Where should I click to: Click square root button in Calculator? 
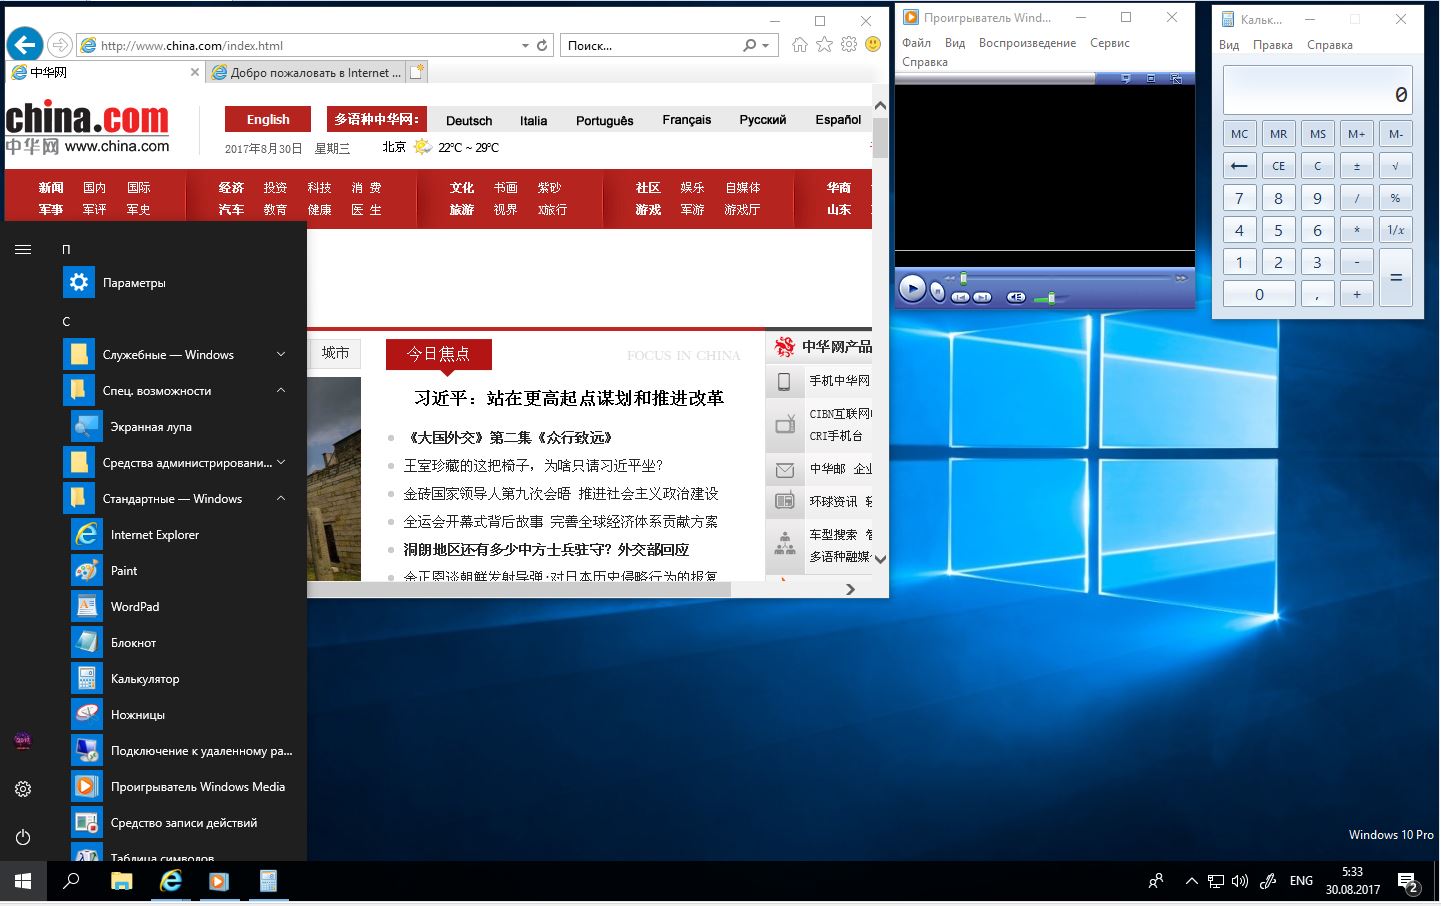point(1395,166)
